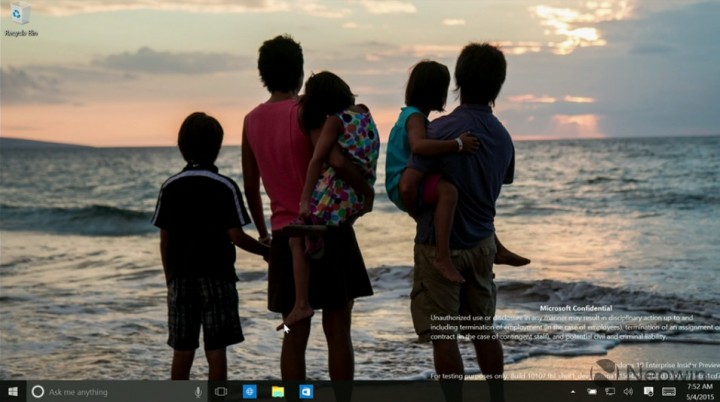Click the Cortana circle icon
Image resolution: width=720 pixels, height=402 pixels.
[38, 391]
